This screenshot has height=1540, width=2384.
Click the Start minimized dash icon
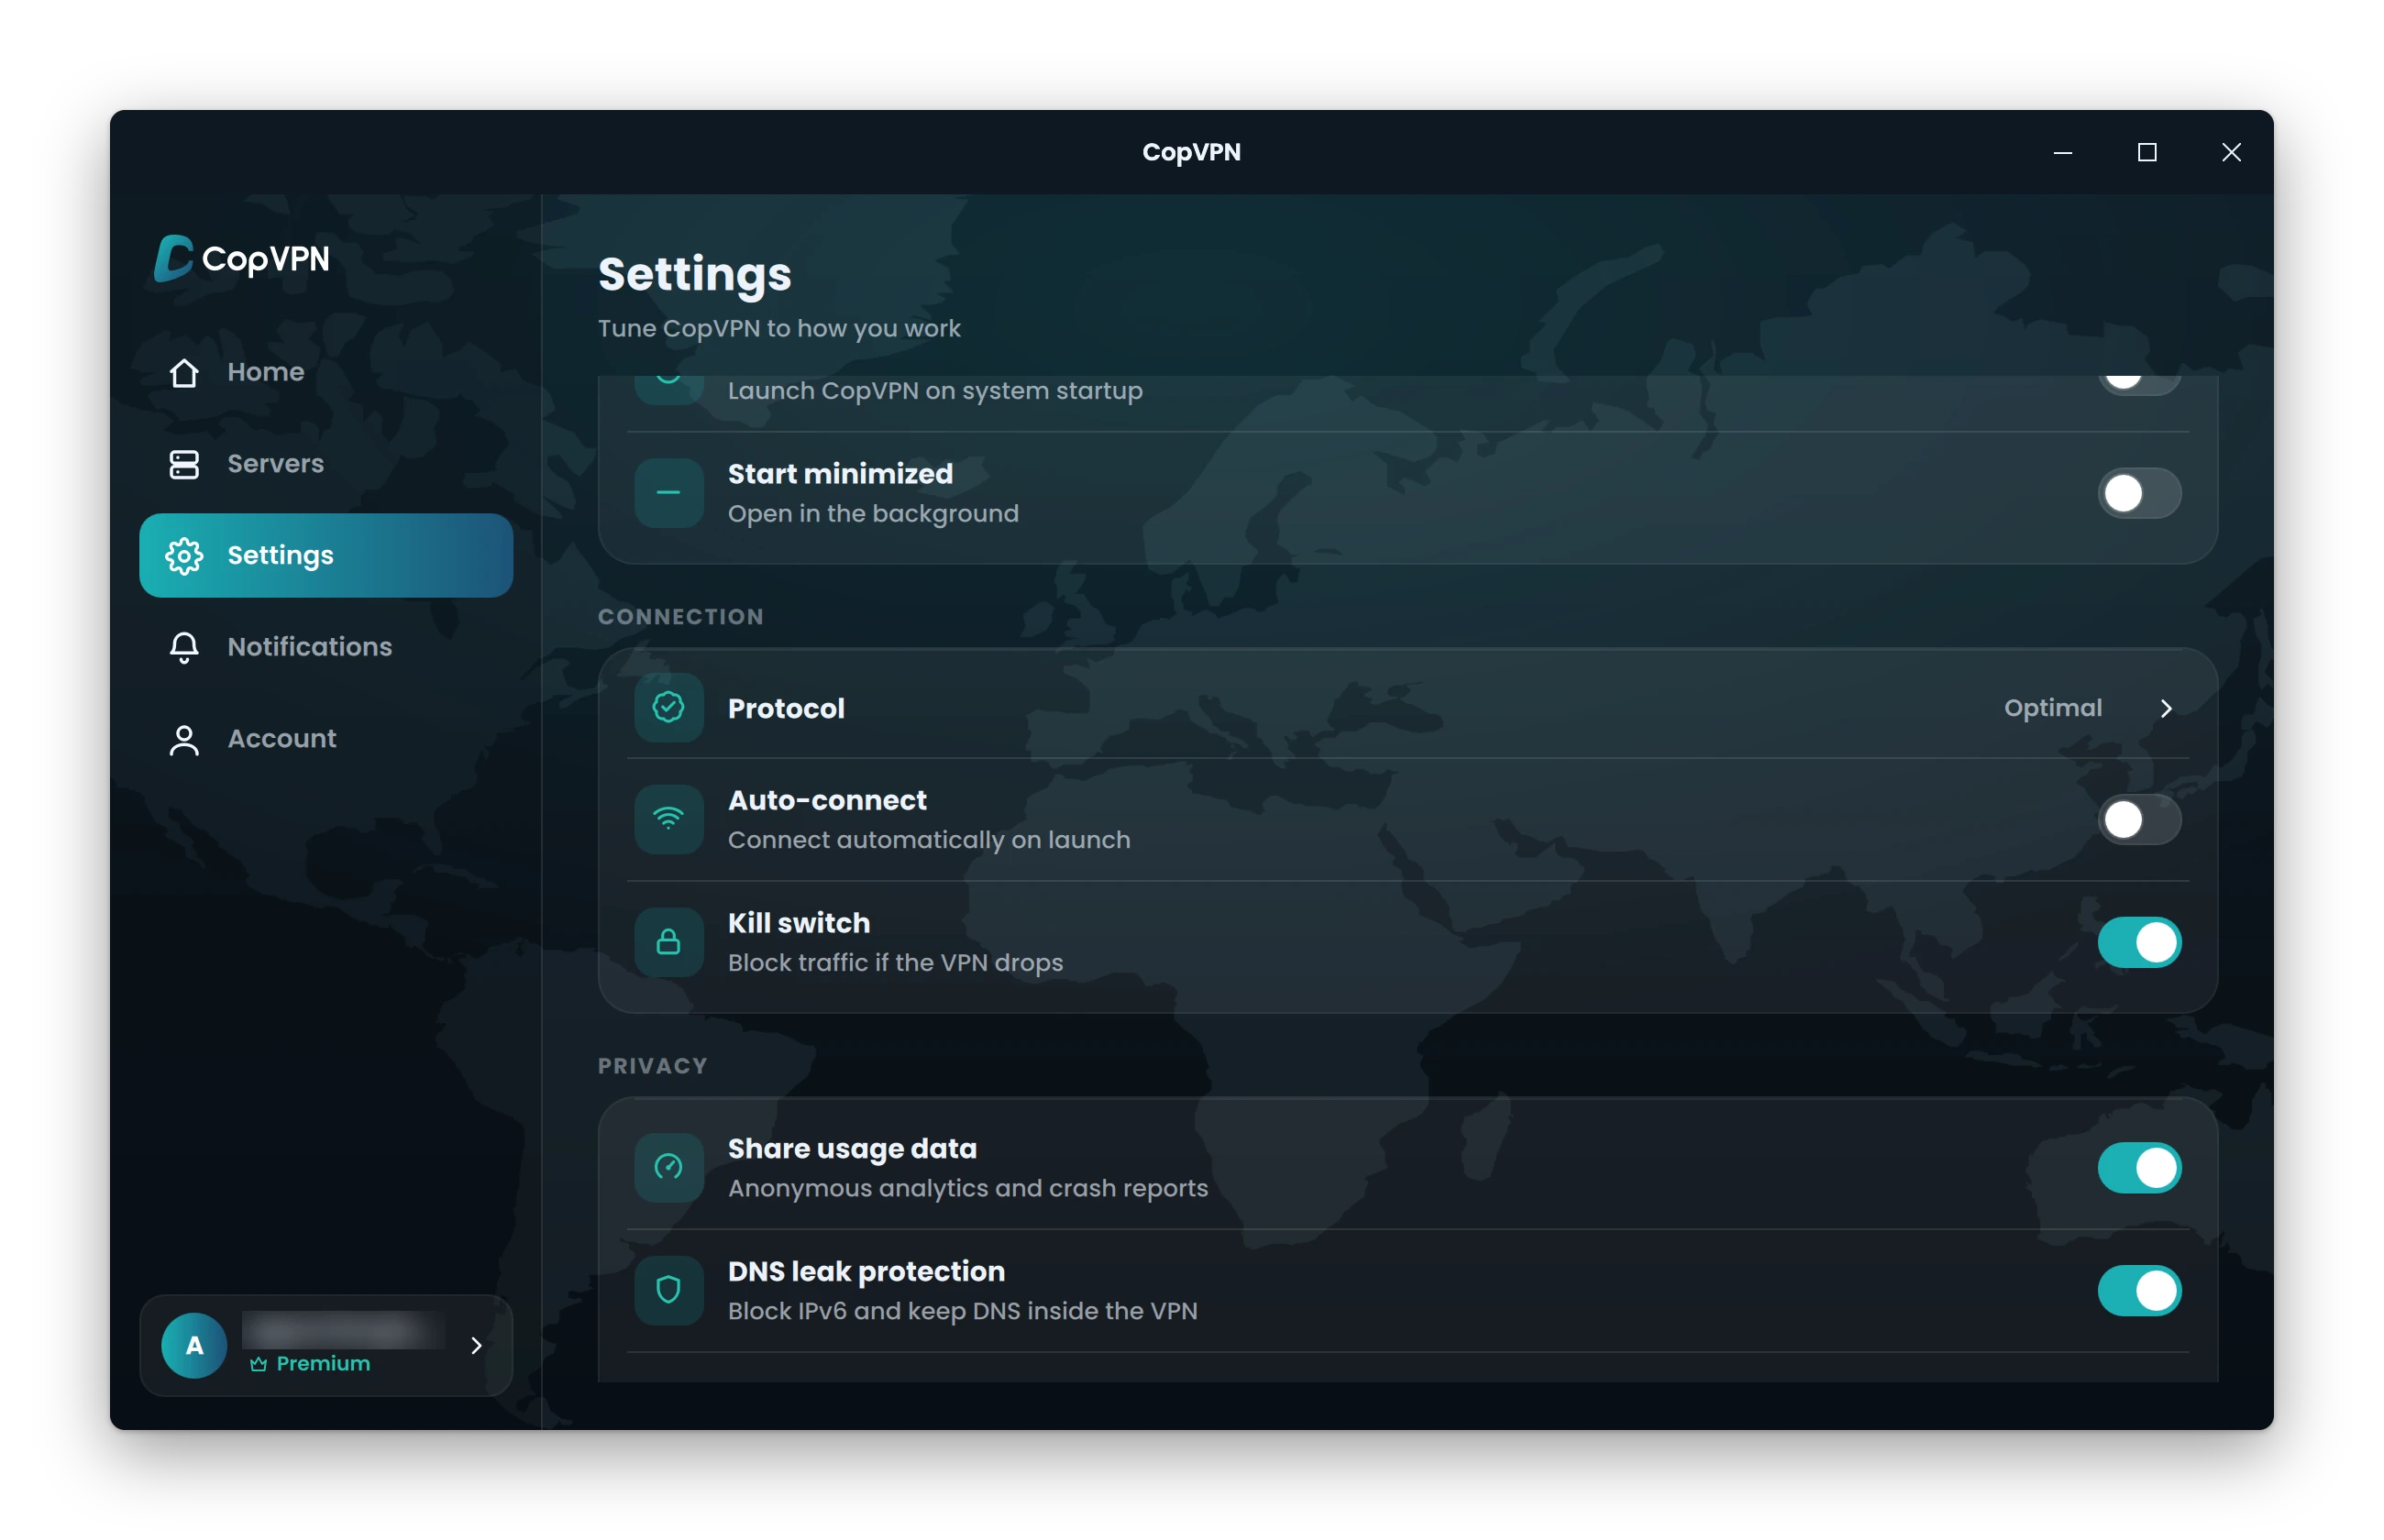669,493
